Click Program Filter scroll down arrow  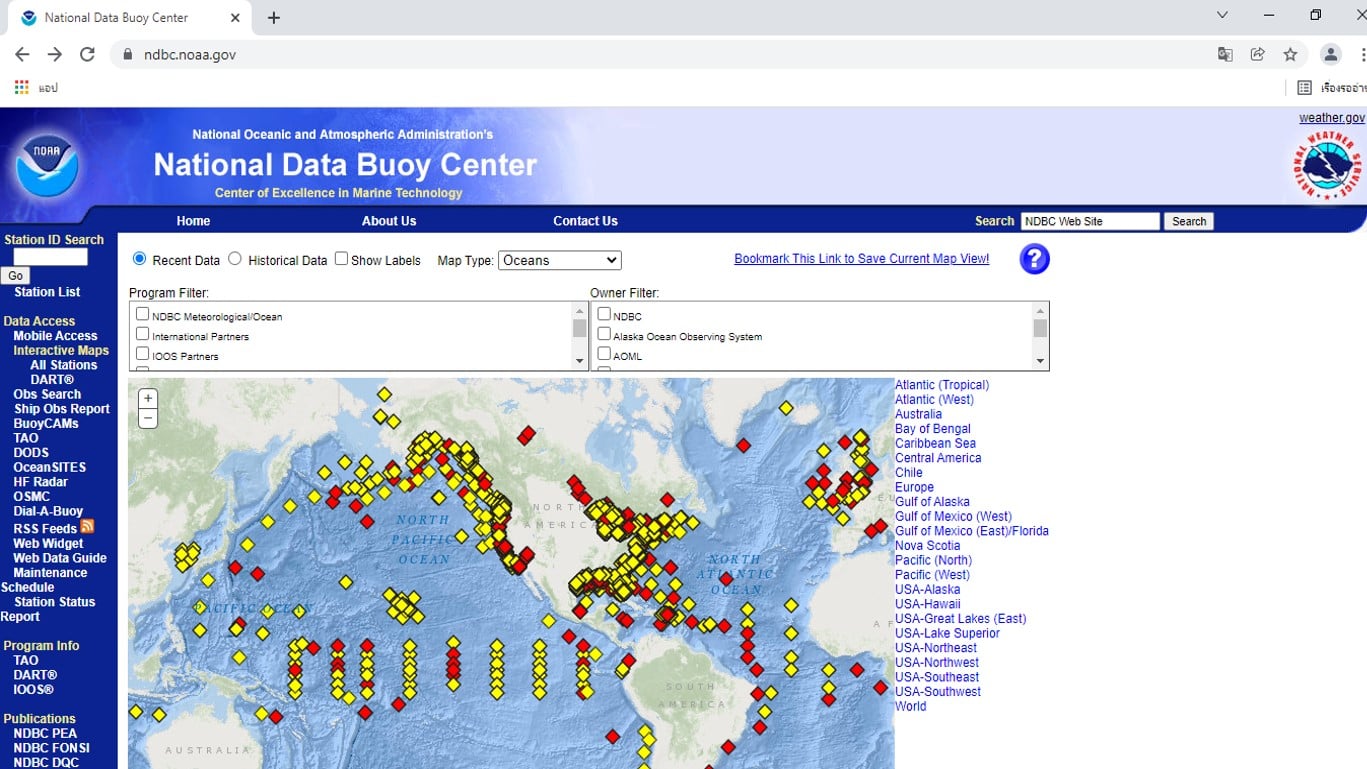[579, 361]
